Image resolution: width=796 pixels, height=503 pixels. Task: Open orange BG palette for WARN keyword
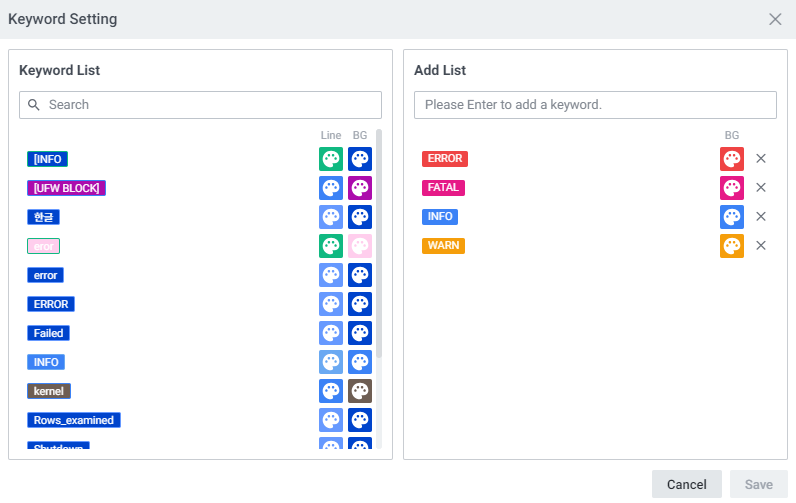coord(732,246)
